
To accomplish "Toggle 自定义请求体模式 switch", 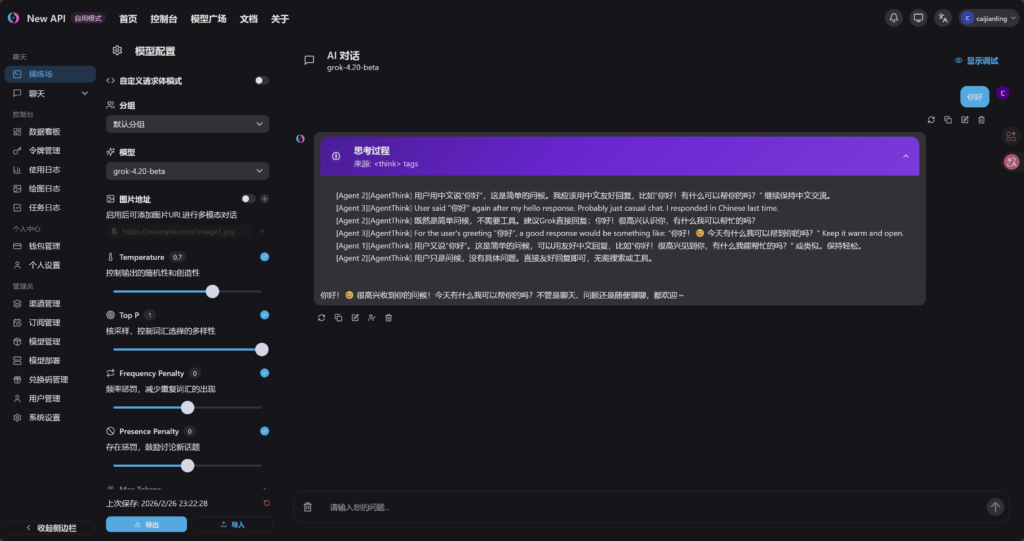I will 261,80.
